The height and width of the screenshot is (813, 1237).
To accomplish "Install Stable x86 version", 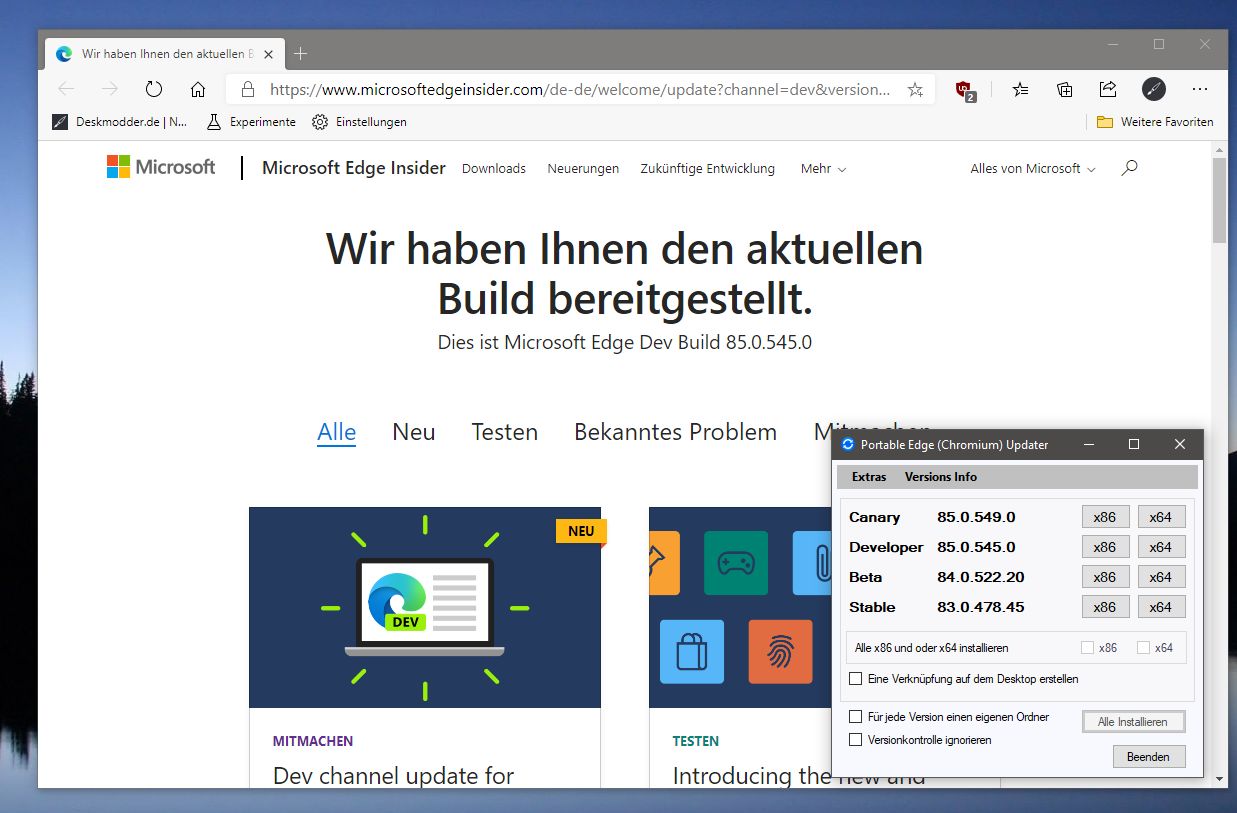I will pos(1105,607).
